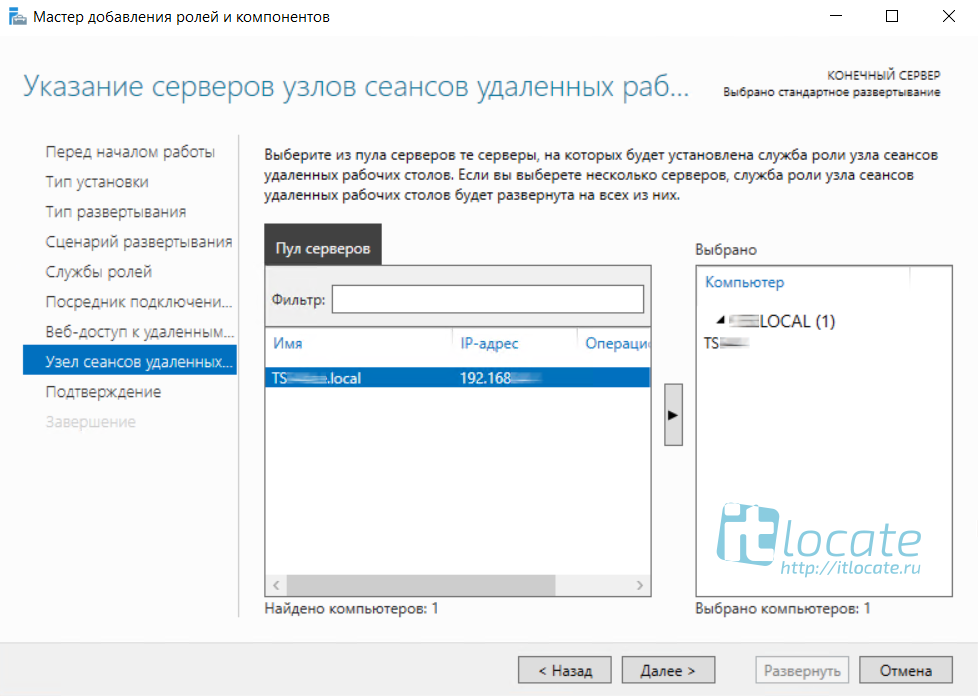
Task: Go back with the "< Назад" button
Action: point(565,670)
